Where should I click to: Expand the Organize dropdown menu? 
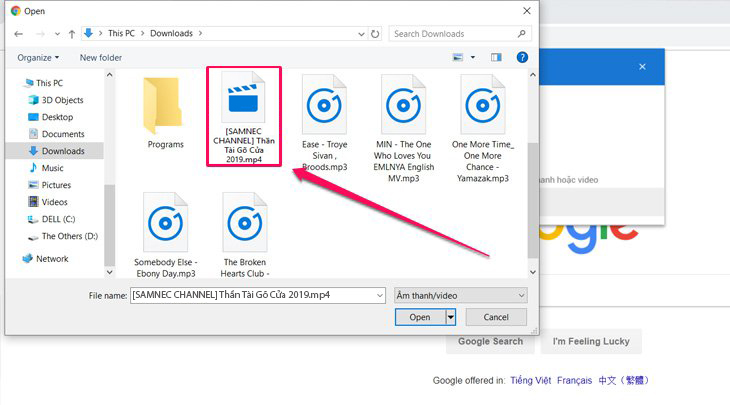pos(38,57)
